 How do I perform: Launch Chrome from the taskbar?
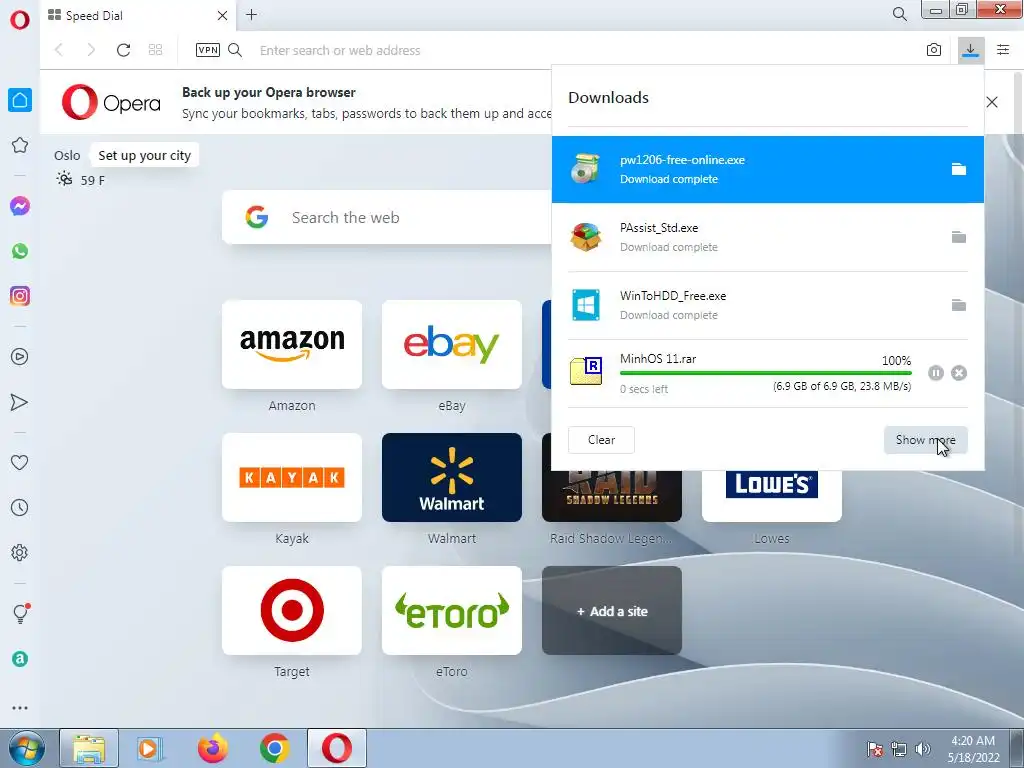tap(274, 748)
